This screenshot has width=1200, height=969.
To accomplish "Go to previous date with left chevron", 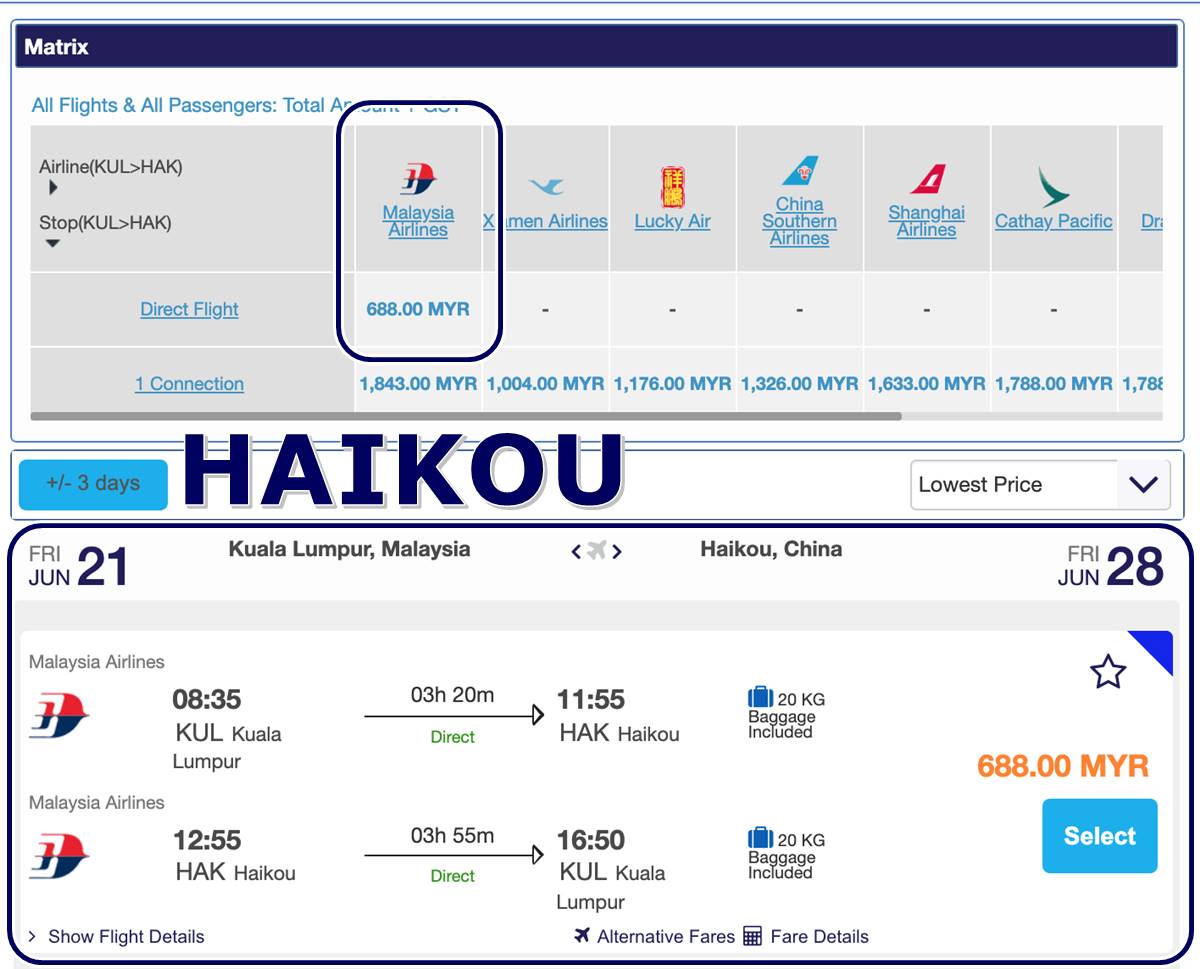I will (576, 551).
